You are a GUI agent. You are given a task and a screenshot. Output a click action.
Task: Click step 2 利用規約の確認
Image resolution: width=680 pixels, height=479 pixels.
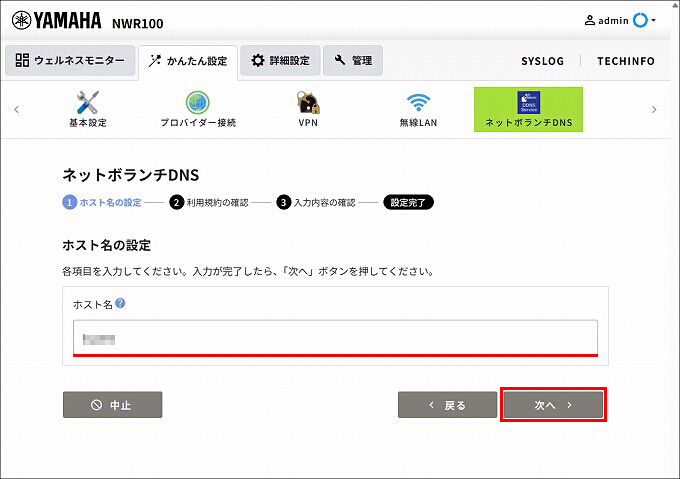point(209,202)
